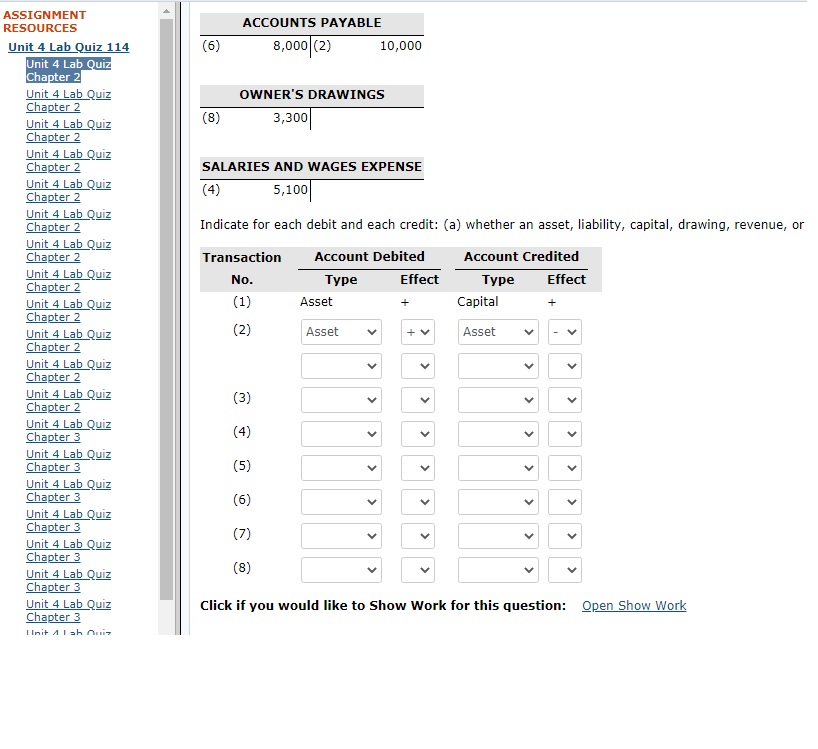
Task: Open the first Unit 4 Lab Quiz Chapter 3 link
Action: (x=68, y=430)
